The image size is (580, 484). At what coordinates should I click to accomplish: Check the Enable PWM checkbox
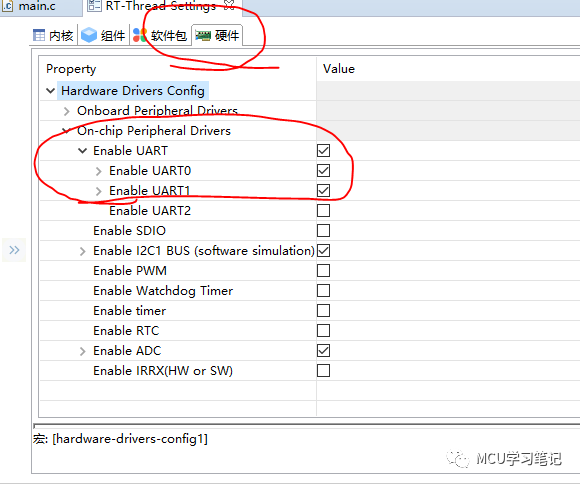[x=323, y=270]
